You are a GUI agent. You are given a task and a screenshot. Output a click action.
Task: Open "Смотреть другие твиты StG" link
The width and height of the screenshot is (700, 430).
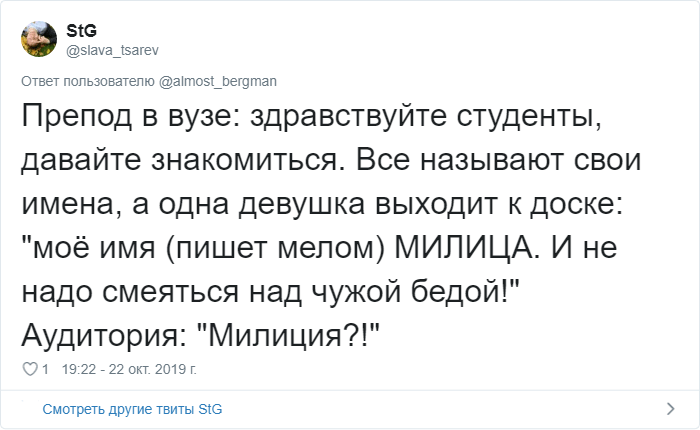[x=130, y=409]
